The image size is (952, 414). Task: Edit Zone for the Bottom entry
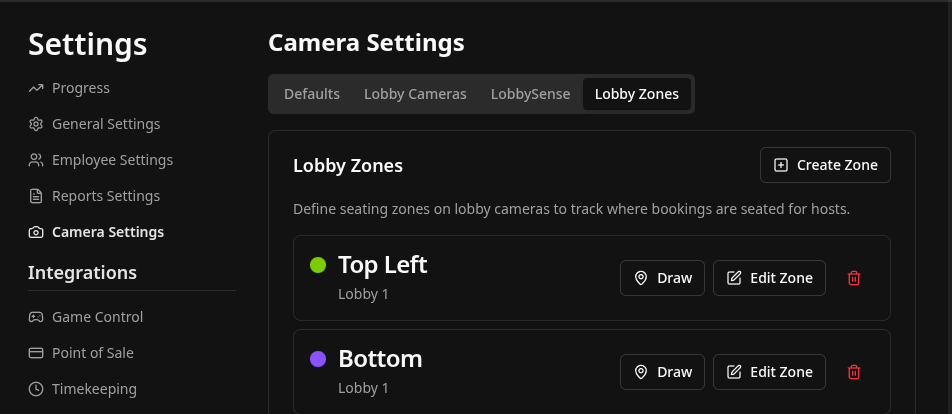pyautogui.click(x=769, y=372)
